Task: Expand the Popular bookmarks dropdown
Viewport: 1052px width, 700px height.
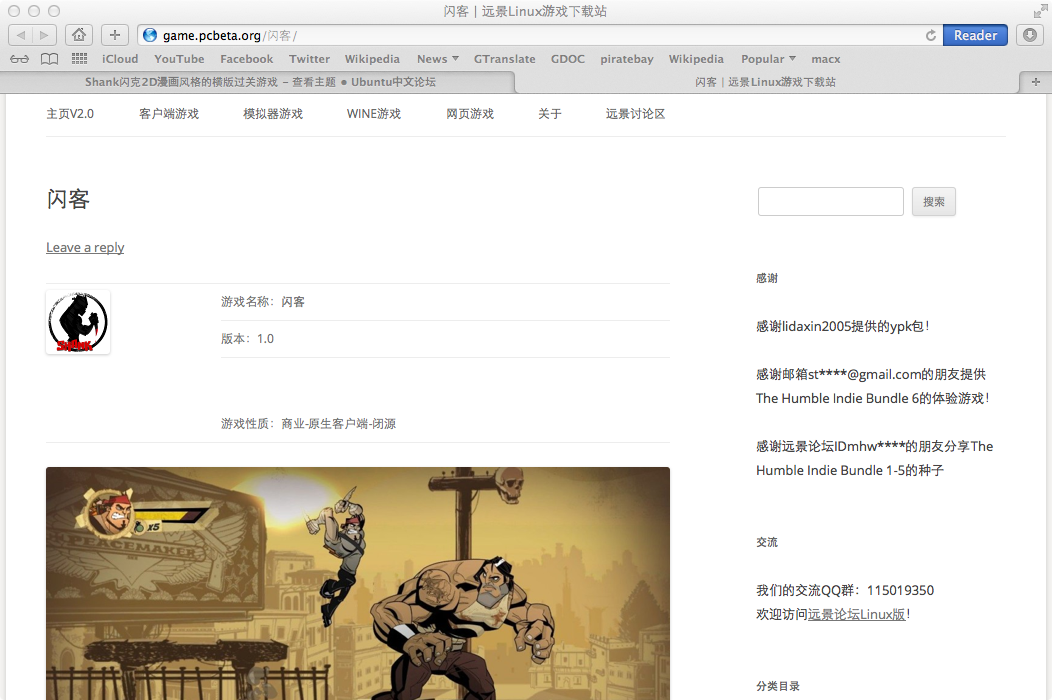Action: tap(768, 59)
